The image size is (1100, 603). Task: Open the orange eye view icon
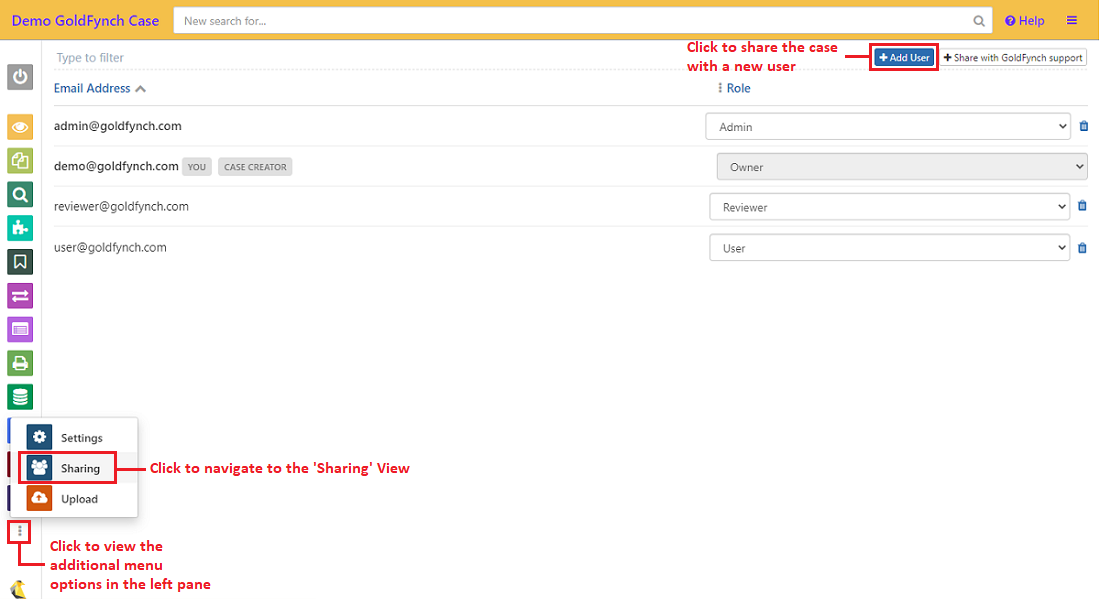click(x=20, y=127)
